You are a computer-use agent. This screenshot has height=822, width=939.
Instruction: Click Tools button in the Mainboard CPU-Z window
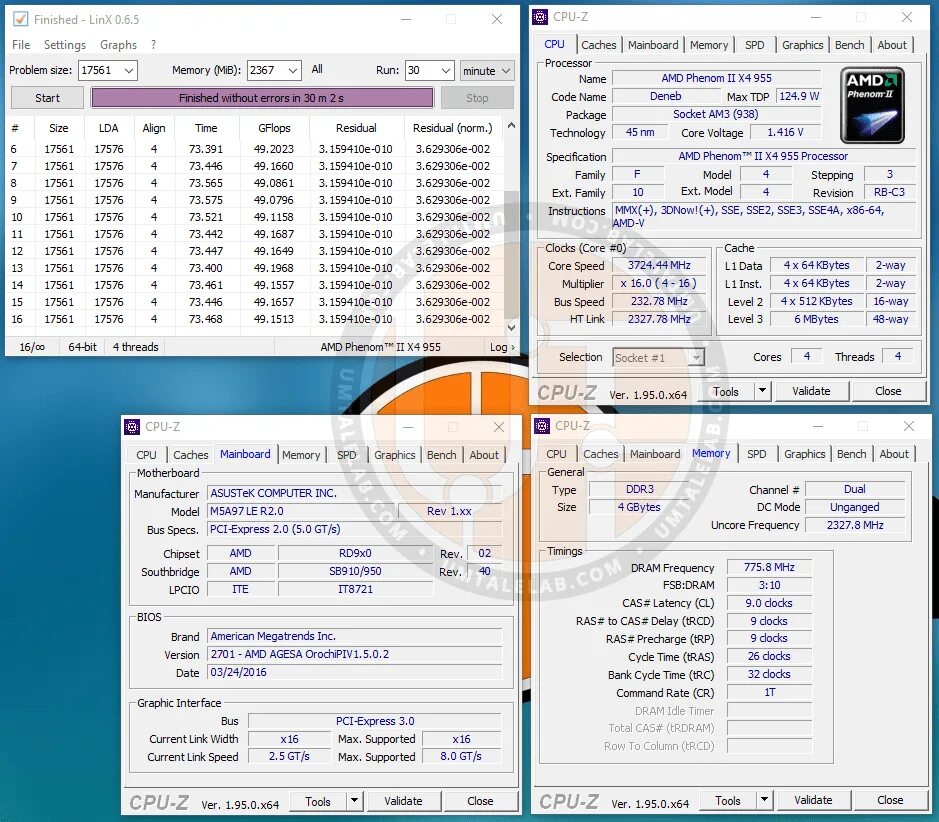point(317,801)
